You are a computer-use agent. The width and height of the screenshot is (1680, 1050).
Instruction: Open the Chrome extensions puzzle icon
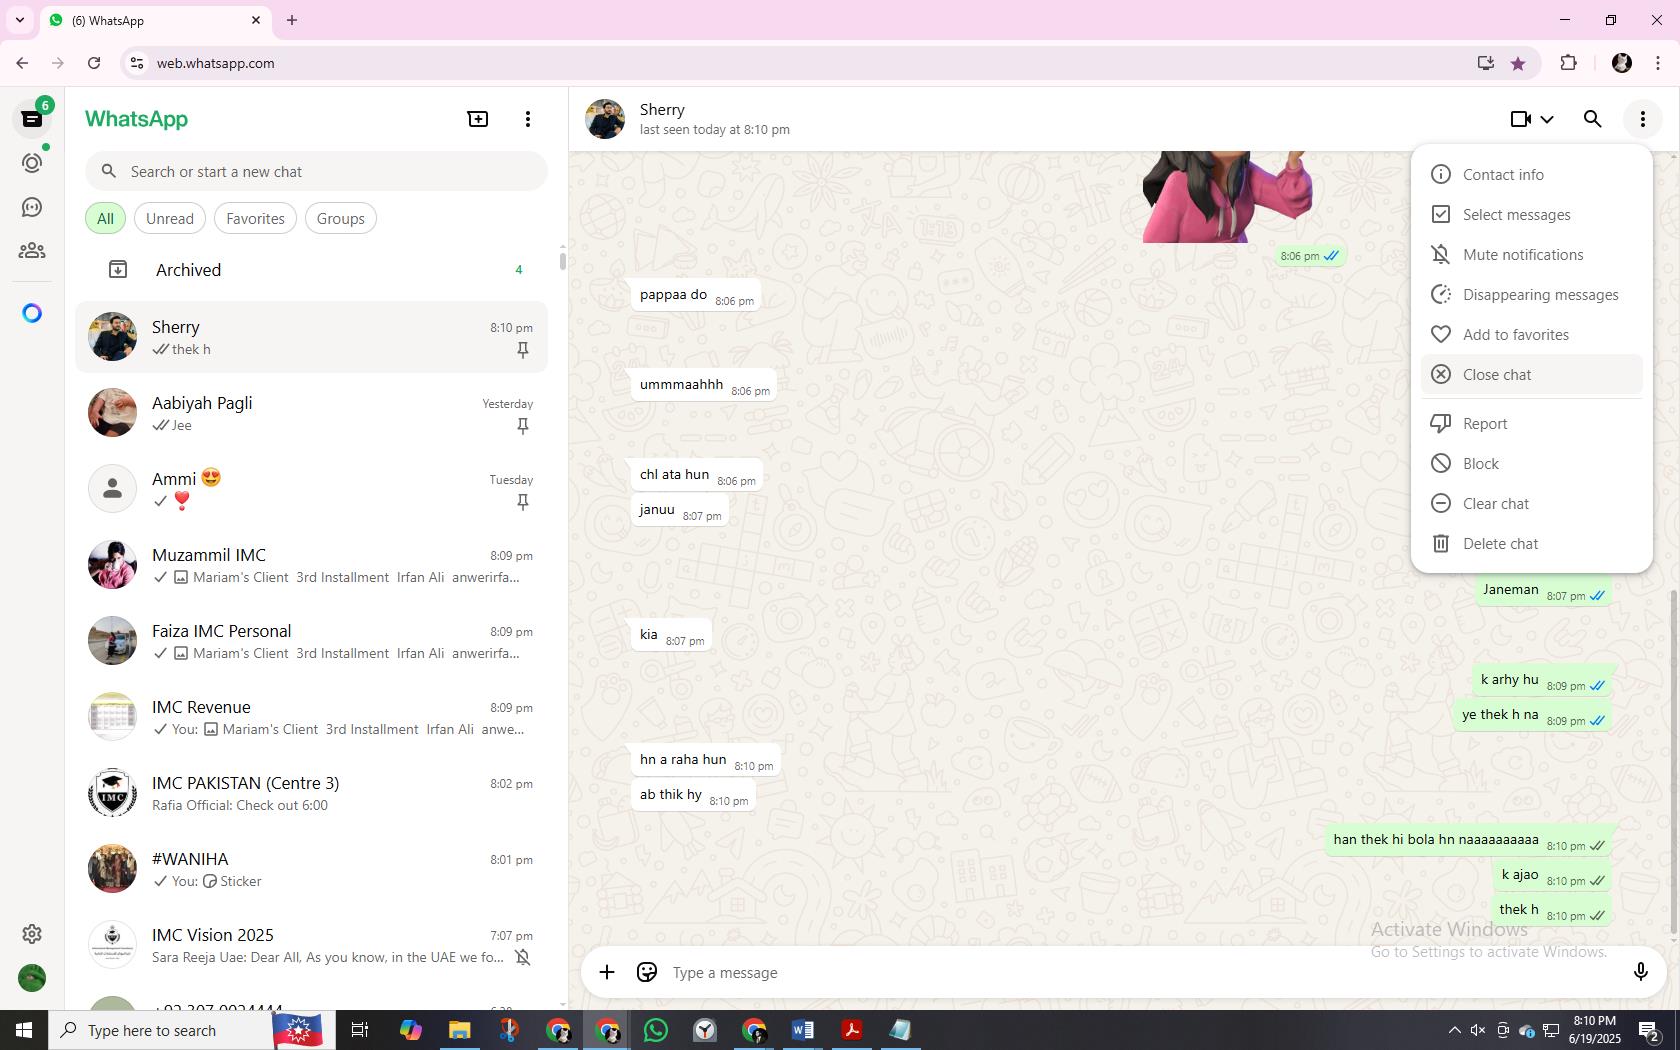coord(1568,63)
